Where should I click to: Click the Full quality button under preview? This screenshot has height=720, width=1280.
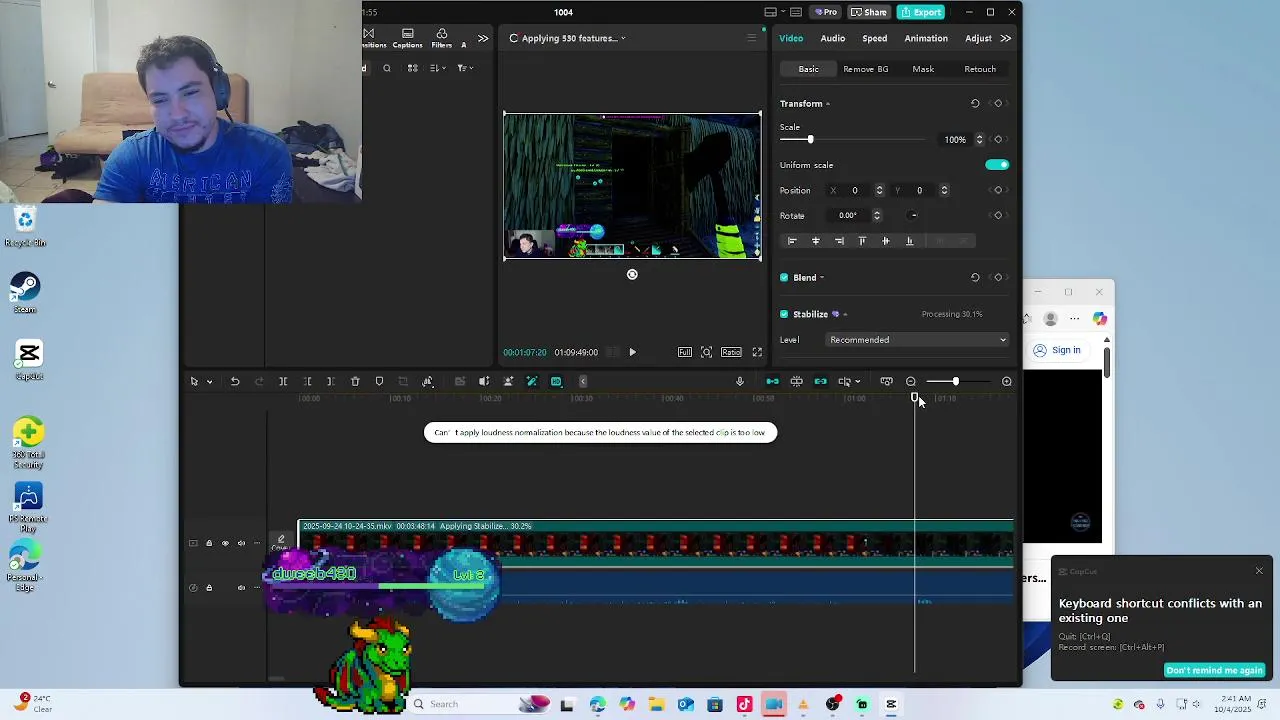(685, 352)
